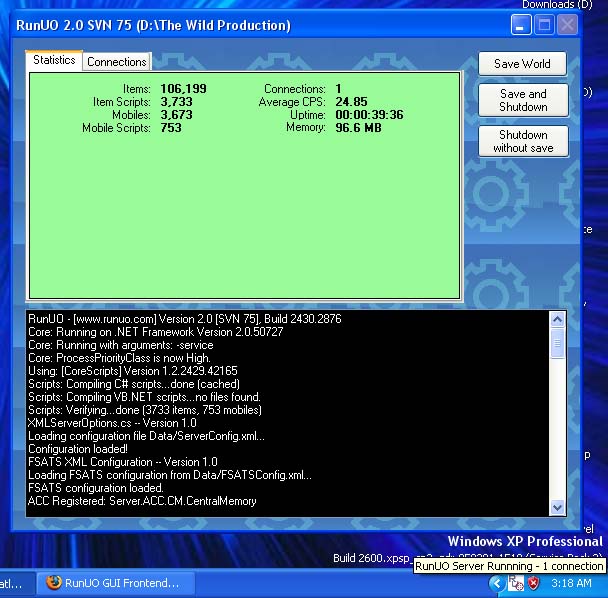The image size is (608, 598).
Task: Click the console scrollbar up arrow
Action: [557, 320]
